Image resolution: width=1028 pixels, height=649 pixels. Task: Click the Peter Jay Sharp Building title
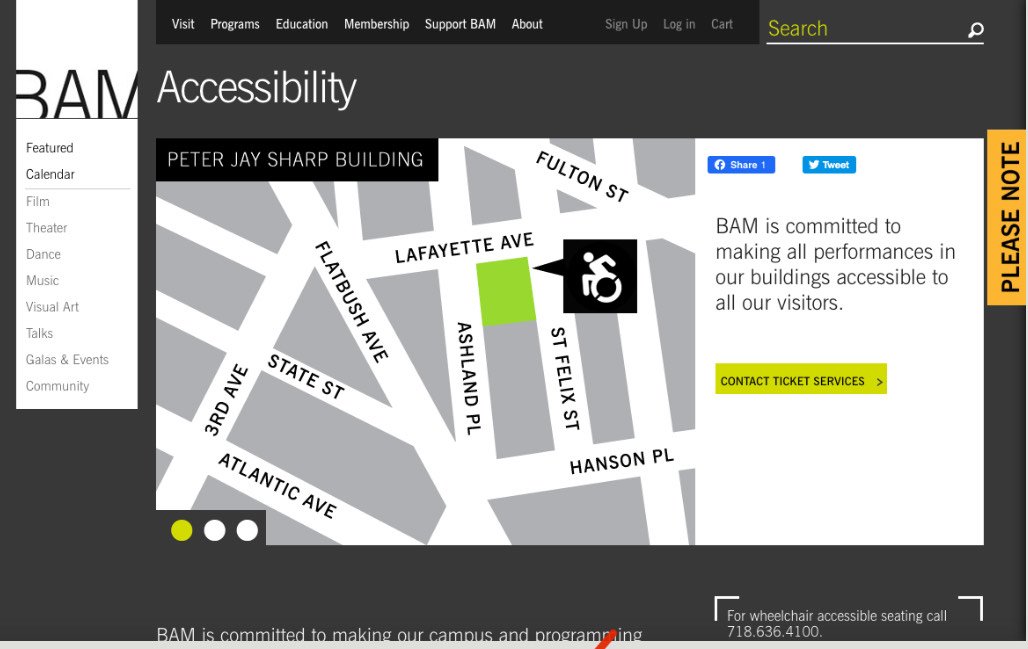click(x=296, y=159)
